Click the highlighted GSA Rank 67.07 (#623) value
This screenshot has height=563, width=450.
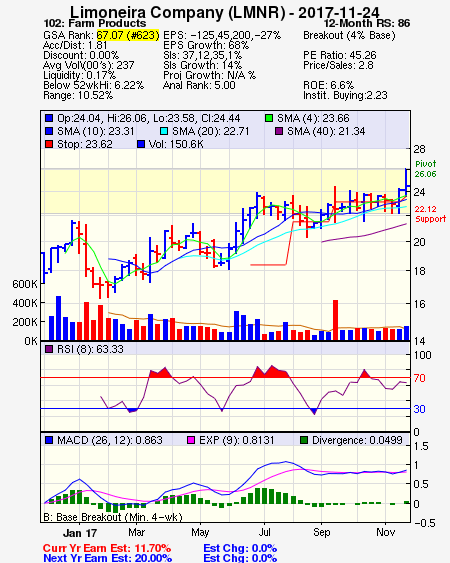pyautogui.click(x=128, y=35)
